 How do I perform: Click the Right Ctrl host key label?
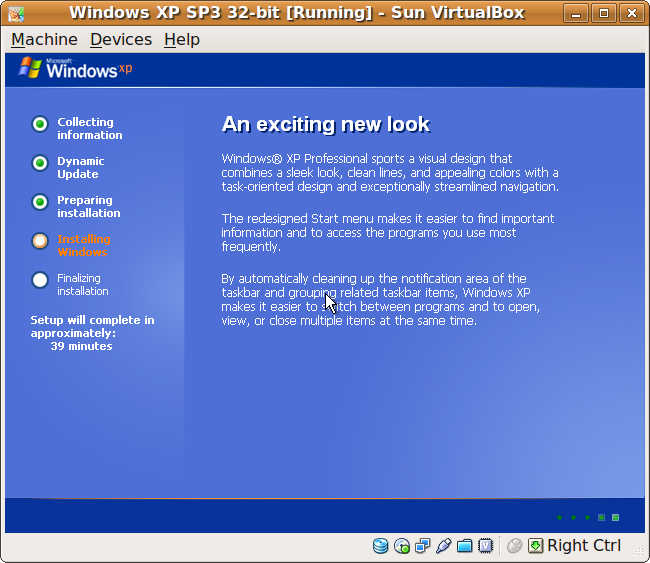[x=584, y=546]
